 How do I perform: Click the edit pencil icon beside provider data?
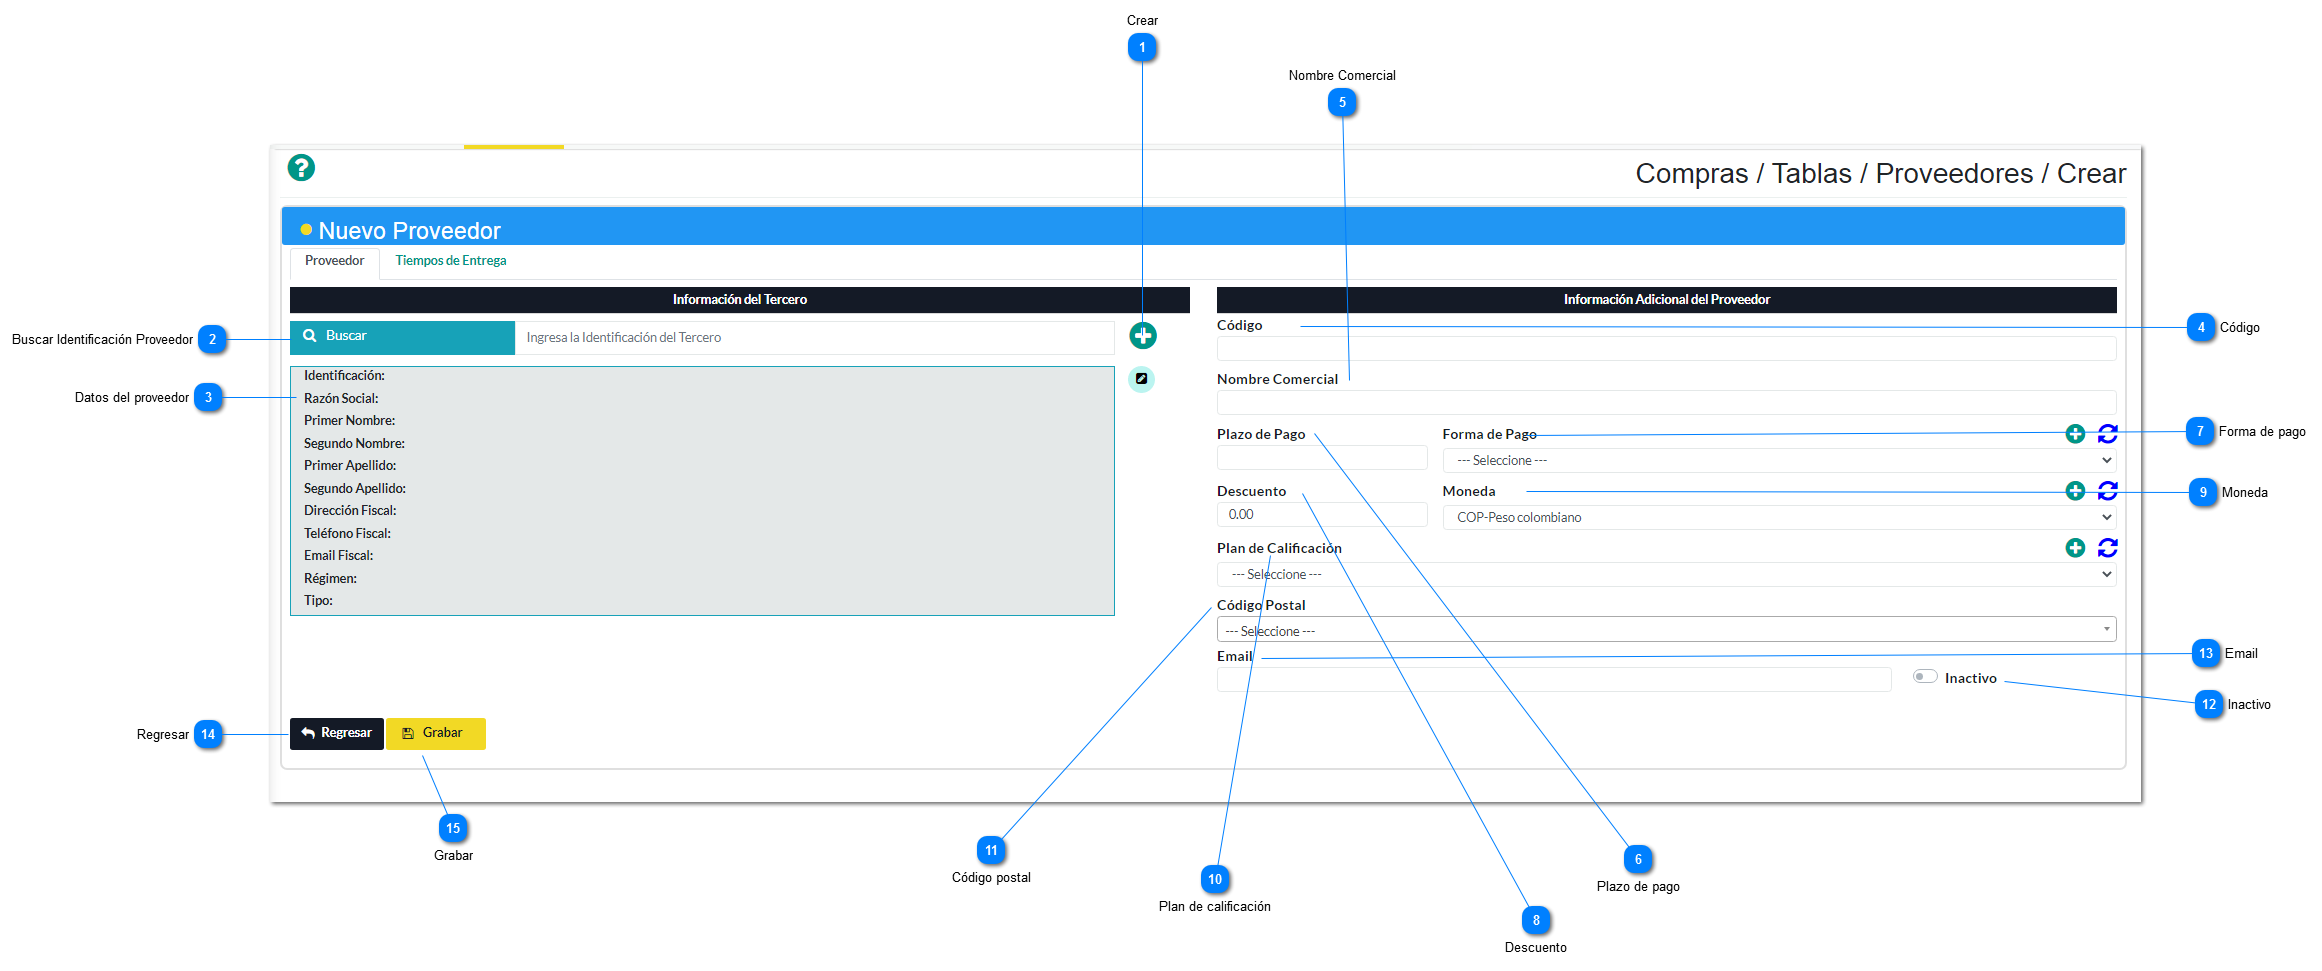(x=1141, y=379)
